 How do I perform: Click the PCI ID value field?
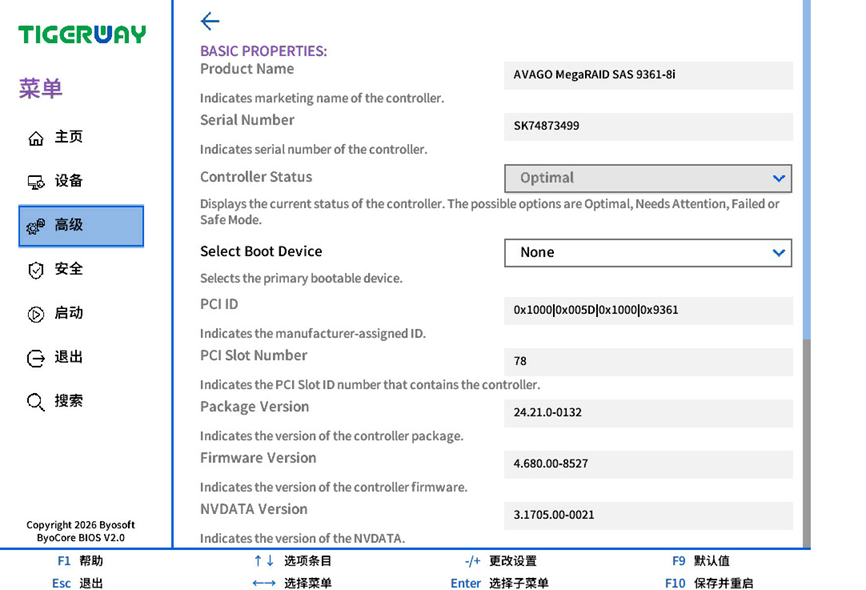(648, 310)
